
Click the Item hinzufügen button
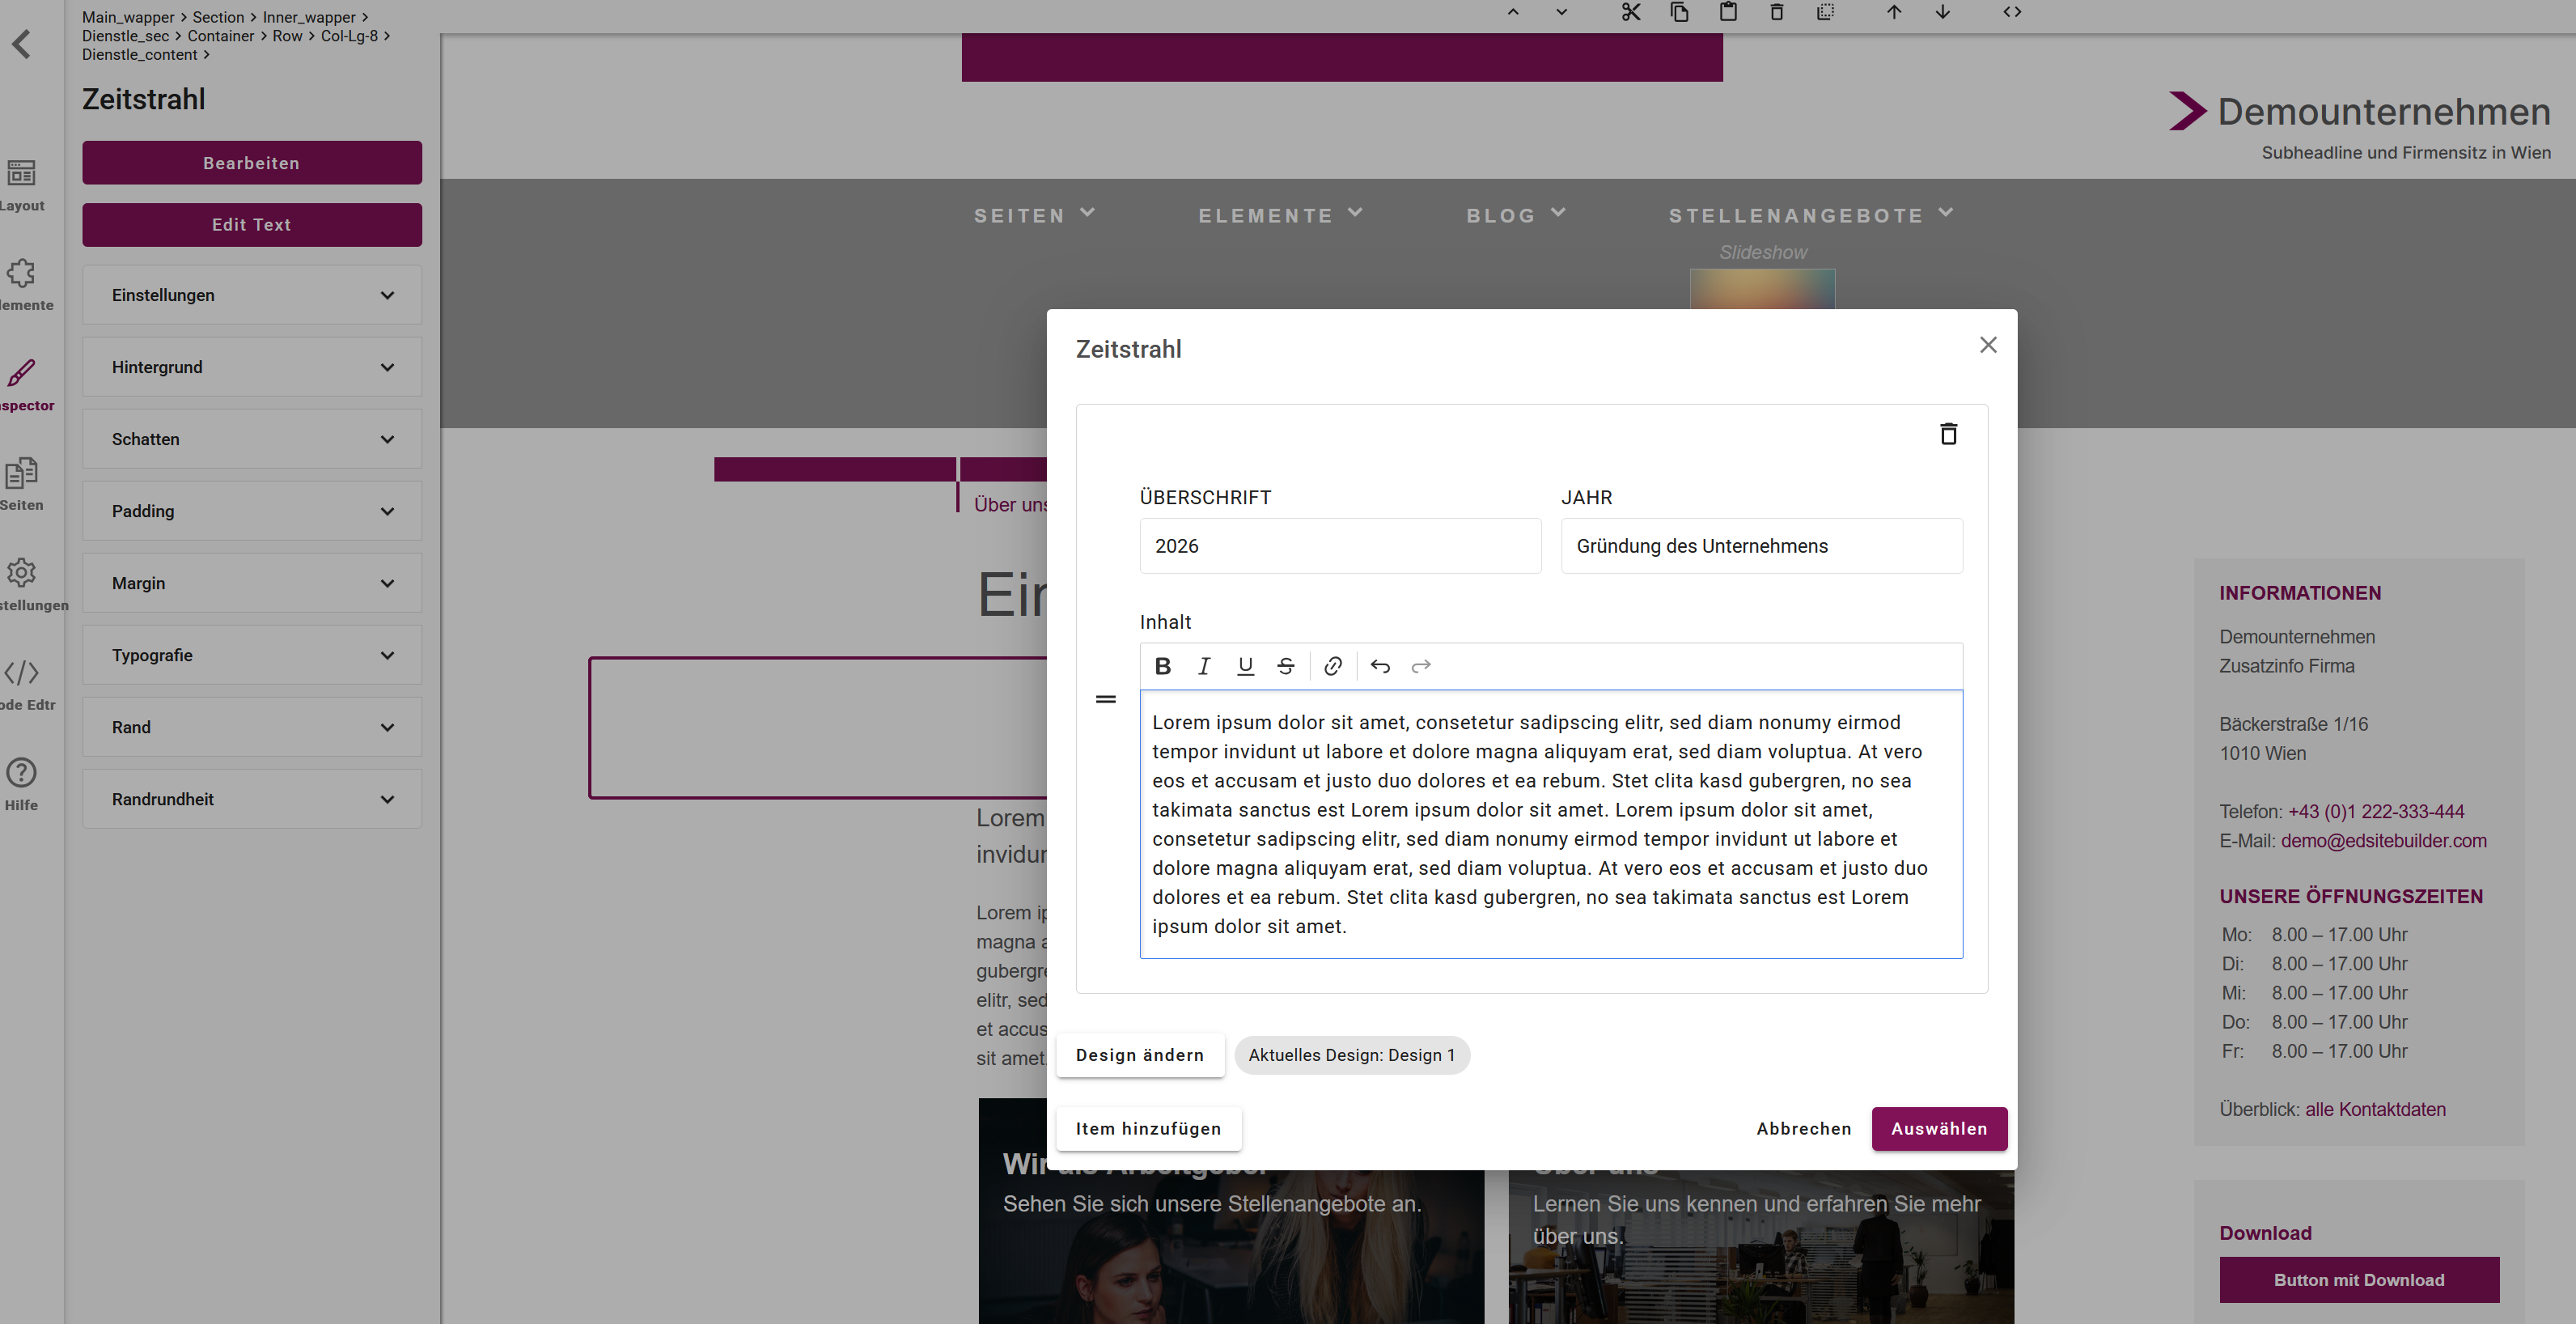1148,1128
